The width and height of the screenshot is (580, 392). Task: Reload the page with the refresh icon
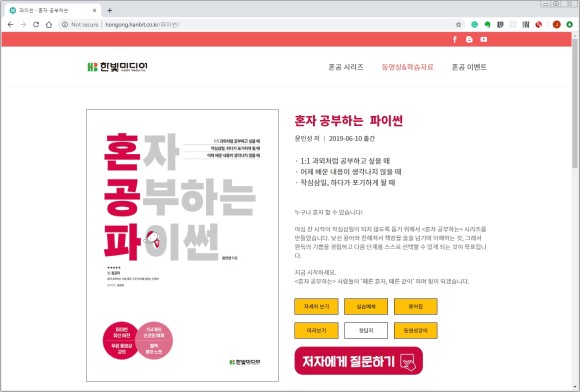pos(36,24)
